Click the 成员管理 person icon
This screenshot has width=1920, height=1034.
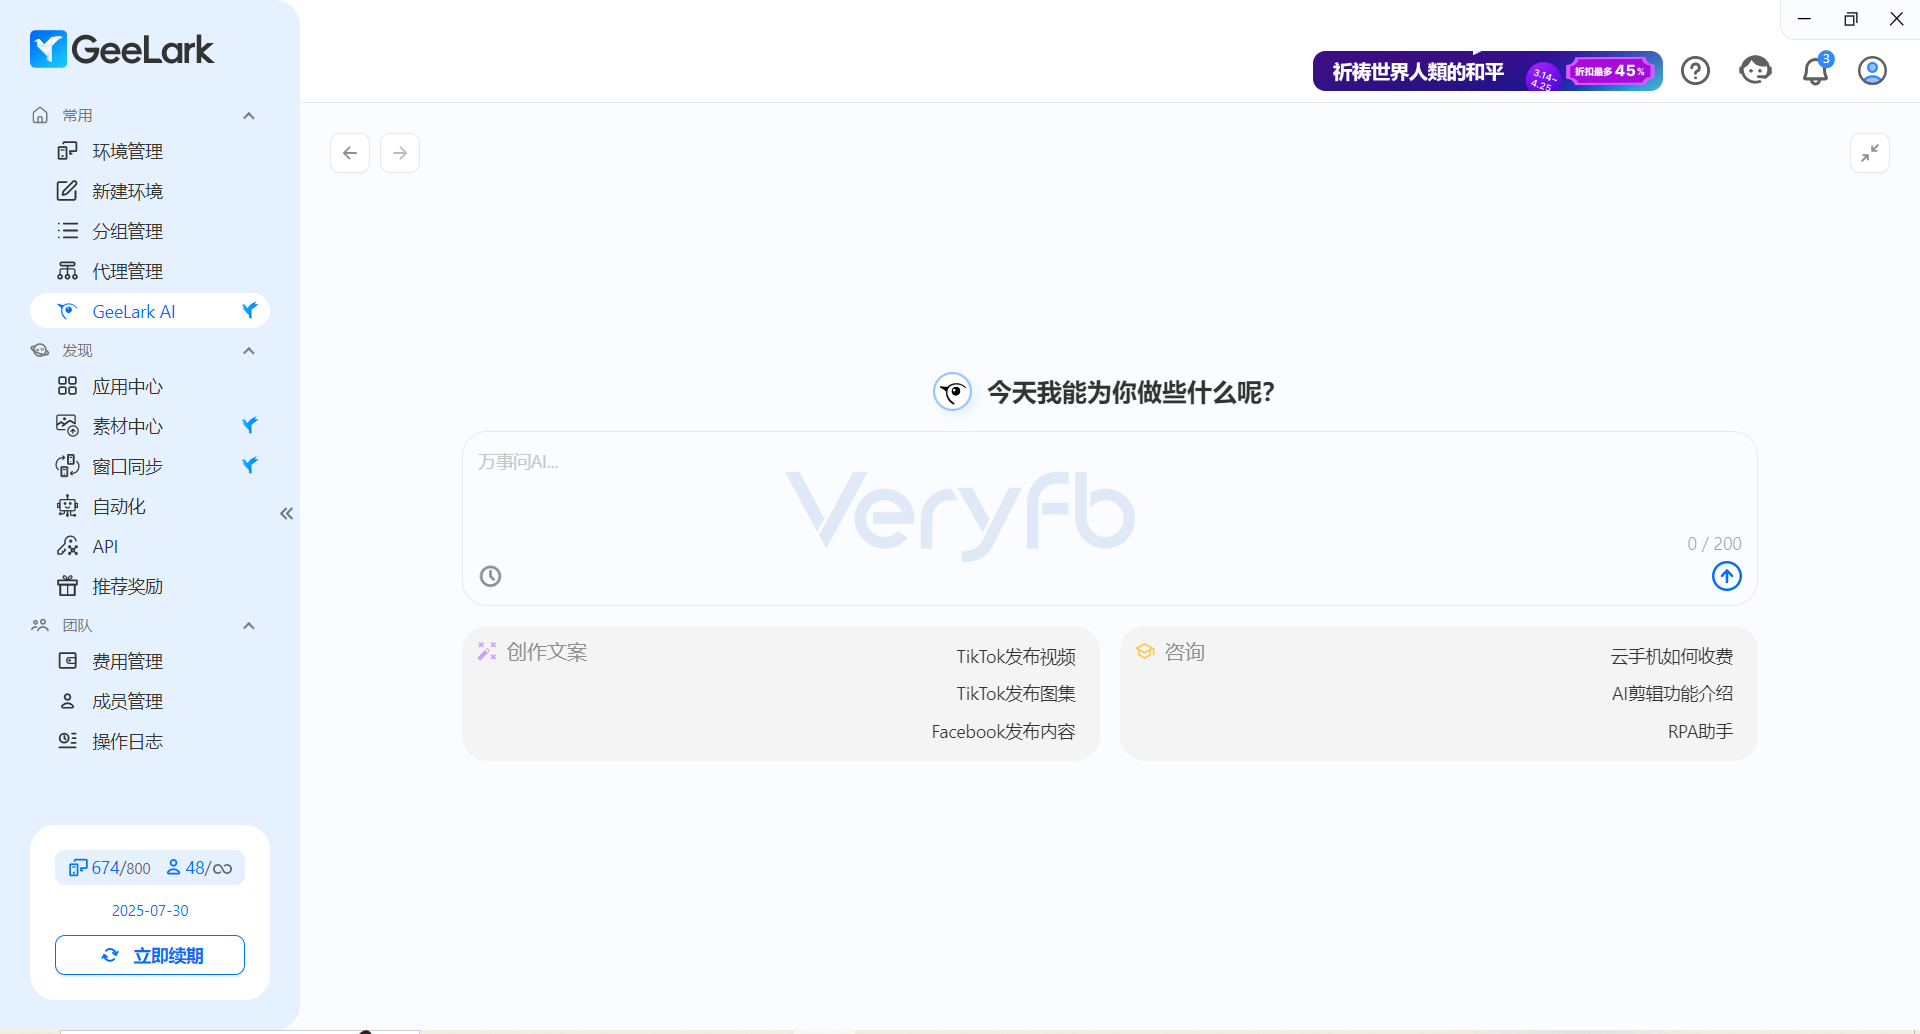(67, 701)
